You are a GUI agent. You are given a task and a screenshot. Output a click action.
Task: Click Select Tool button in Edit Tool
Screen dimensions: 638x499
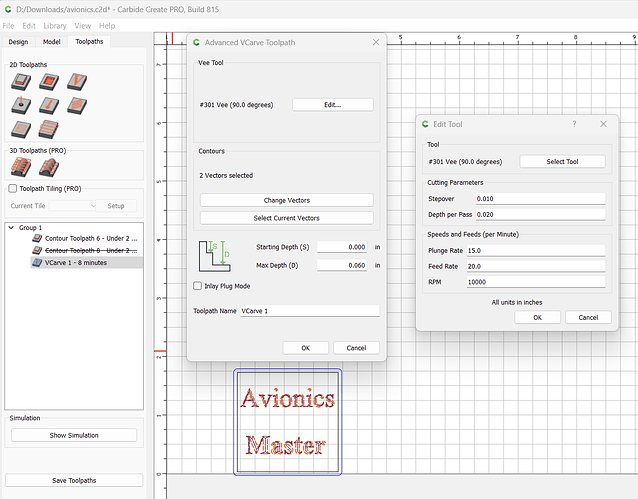pos(562,161)
